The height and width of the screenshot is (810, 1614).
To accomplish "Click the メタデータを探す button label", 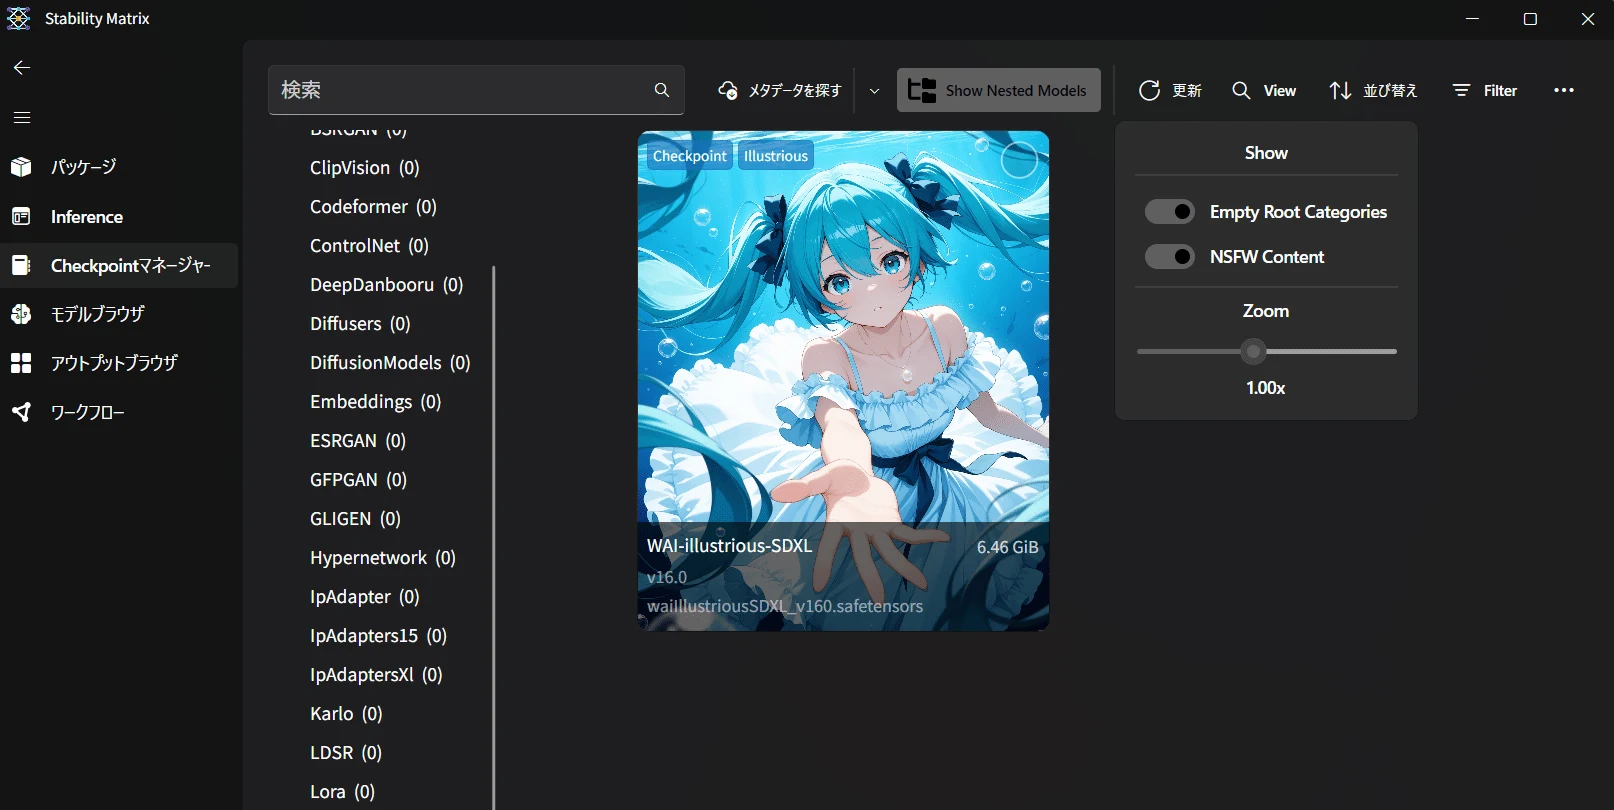I will (x=795, y=90).
